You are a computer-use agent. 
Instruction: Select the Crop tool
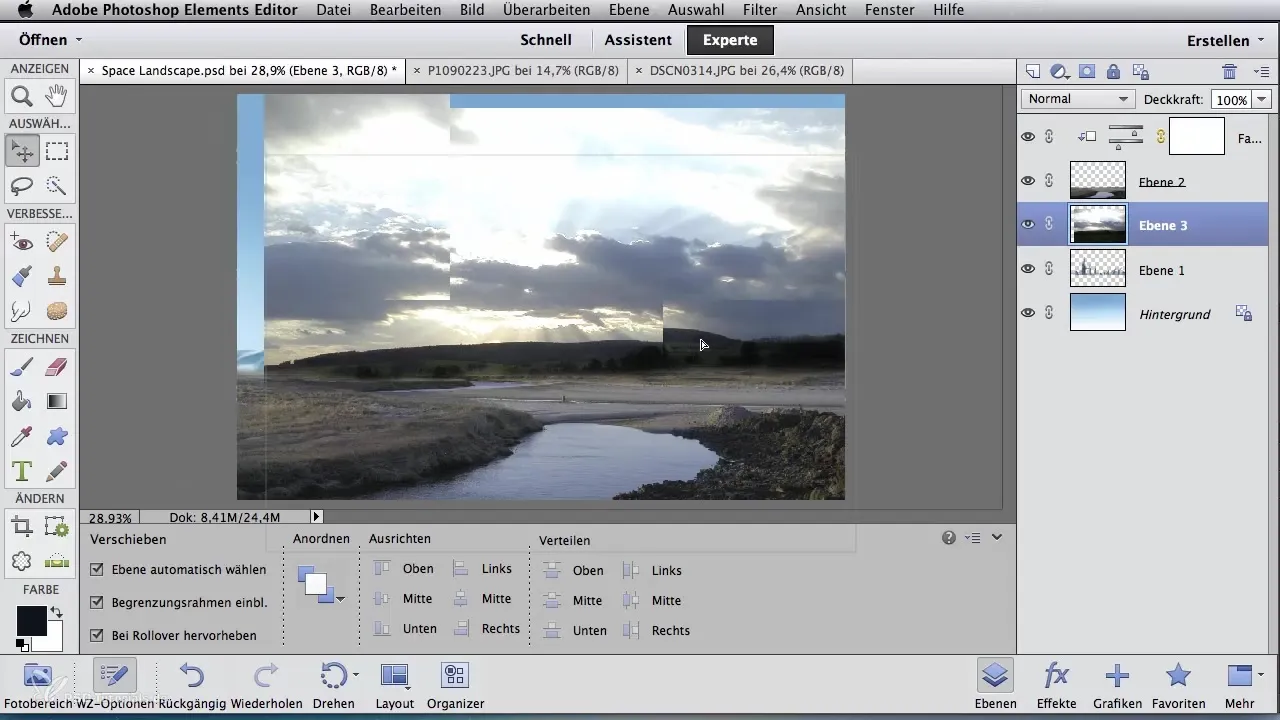coord(22,527)
